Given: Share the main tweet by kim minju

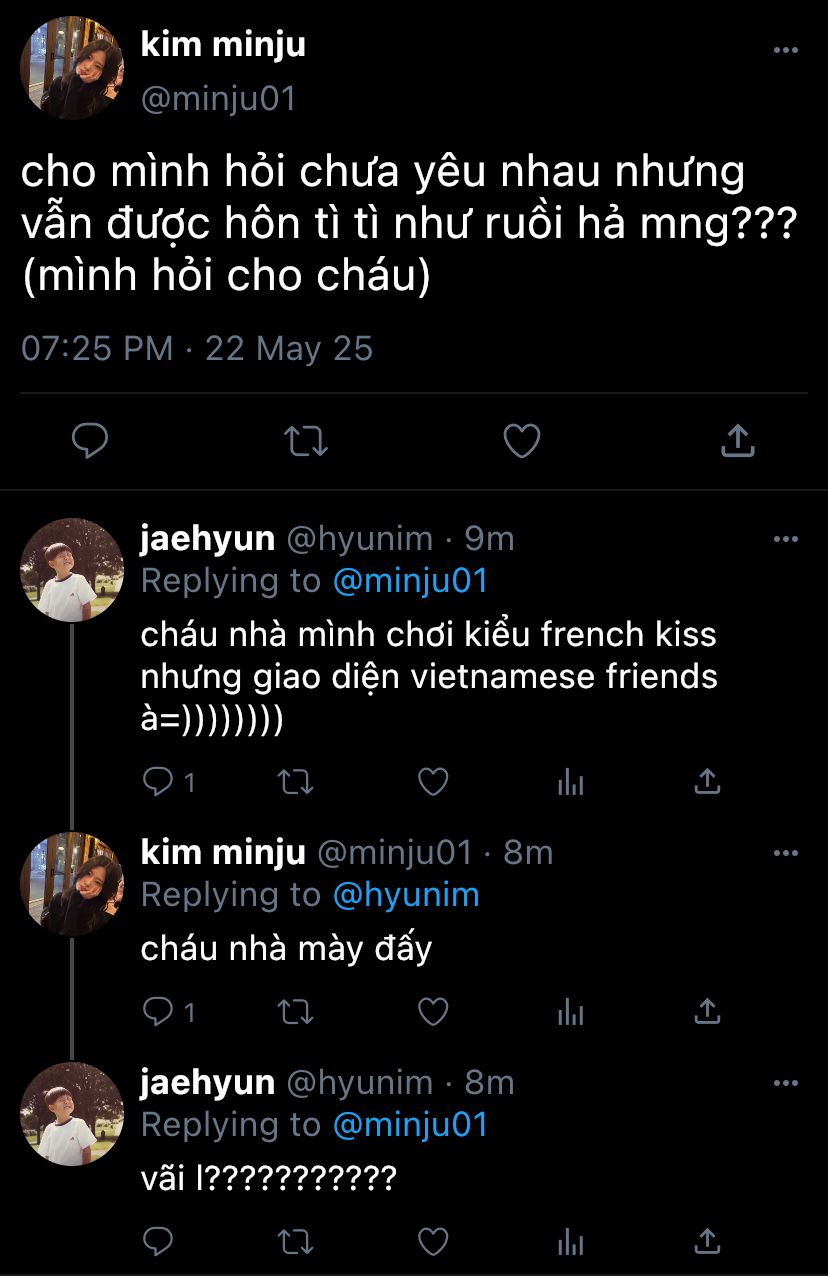Looking at the screenshot, I should (737, 440).
